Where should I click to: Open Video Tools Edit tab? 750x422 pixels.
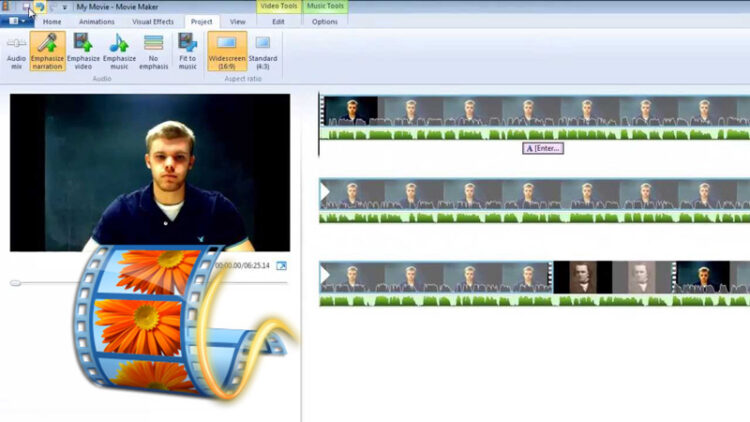[278, 22]
